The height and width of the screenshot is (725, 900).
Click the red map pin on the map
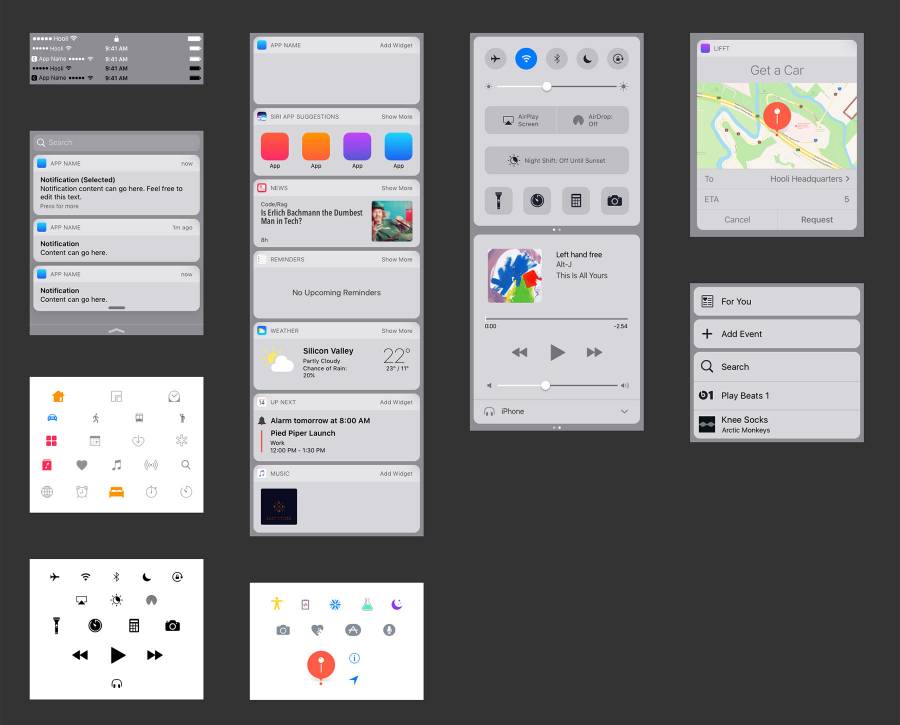tap(776, 116)
